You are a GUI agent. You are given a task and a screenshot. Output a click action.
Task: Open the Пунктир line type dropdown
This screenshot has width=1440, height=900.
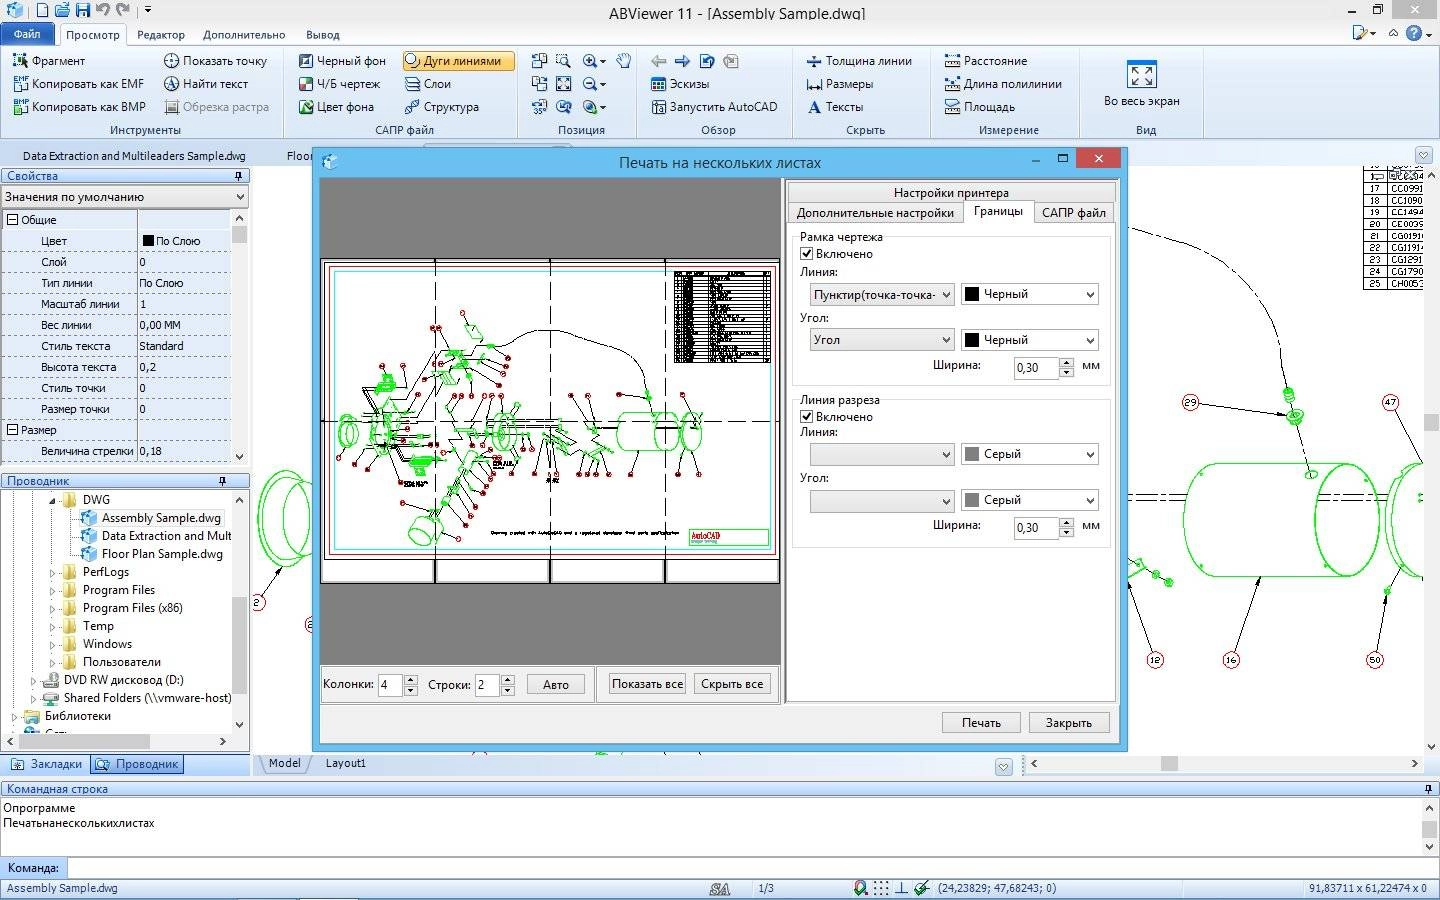click(x=882, y=295)
